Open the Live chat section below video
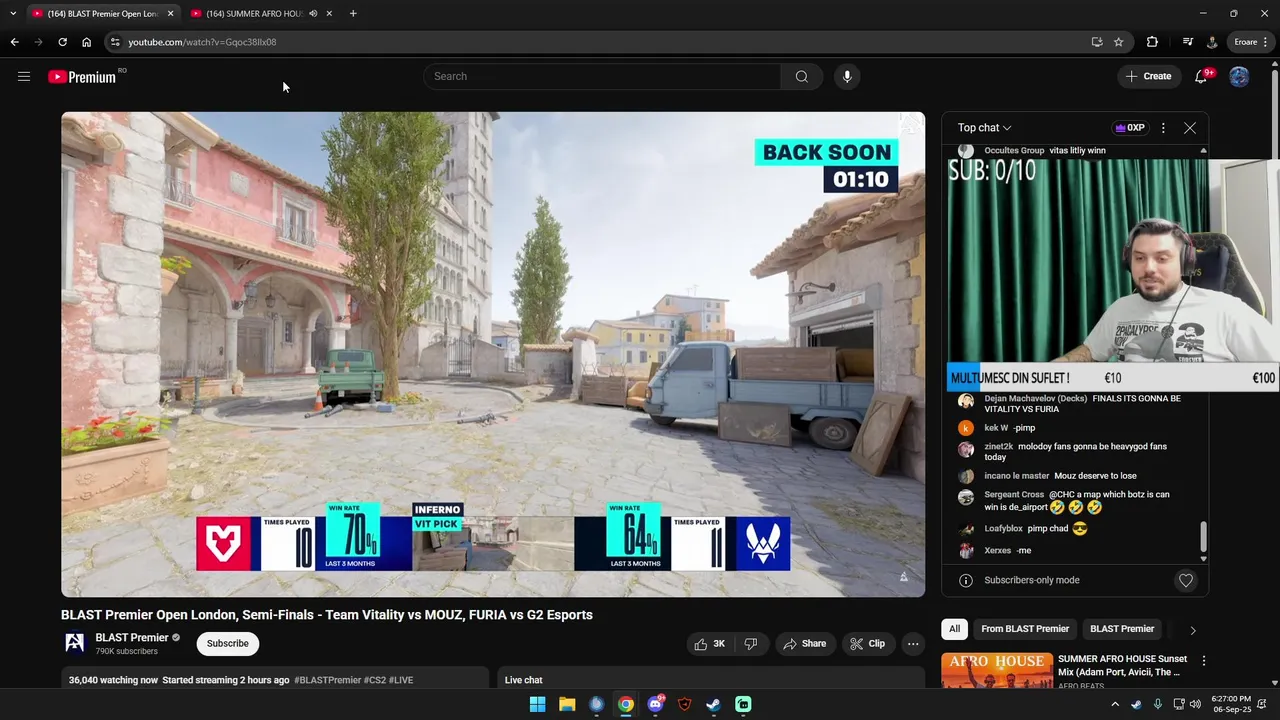Screen dimensions: 1280x720 pyautogui.click(x=711, y=680)
